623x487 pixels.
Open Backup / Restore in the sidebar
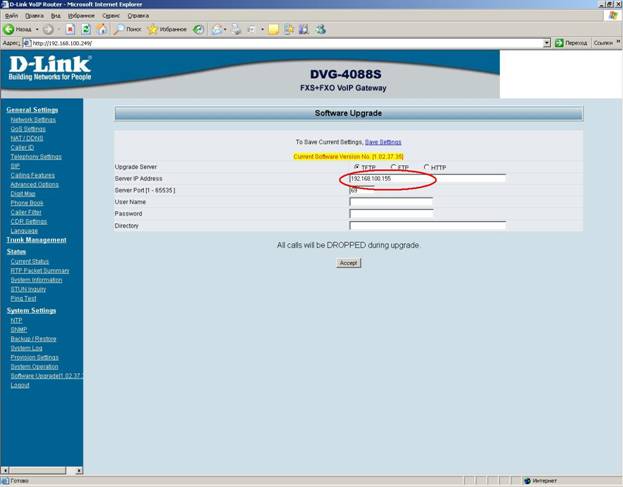[33, 339]
